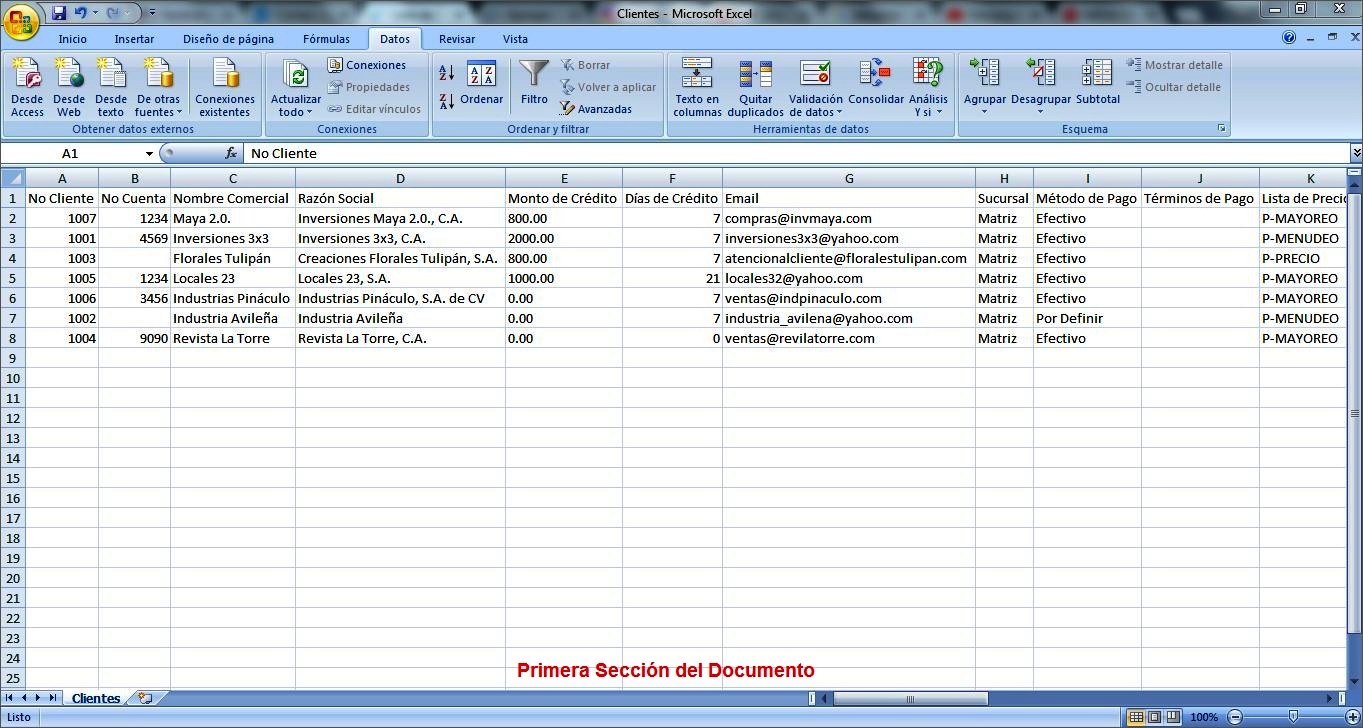The height and width of the screenshot is (728, 1363).
Task: Open Análisis Y si dropdown
Action: 928,87
